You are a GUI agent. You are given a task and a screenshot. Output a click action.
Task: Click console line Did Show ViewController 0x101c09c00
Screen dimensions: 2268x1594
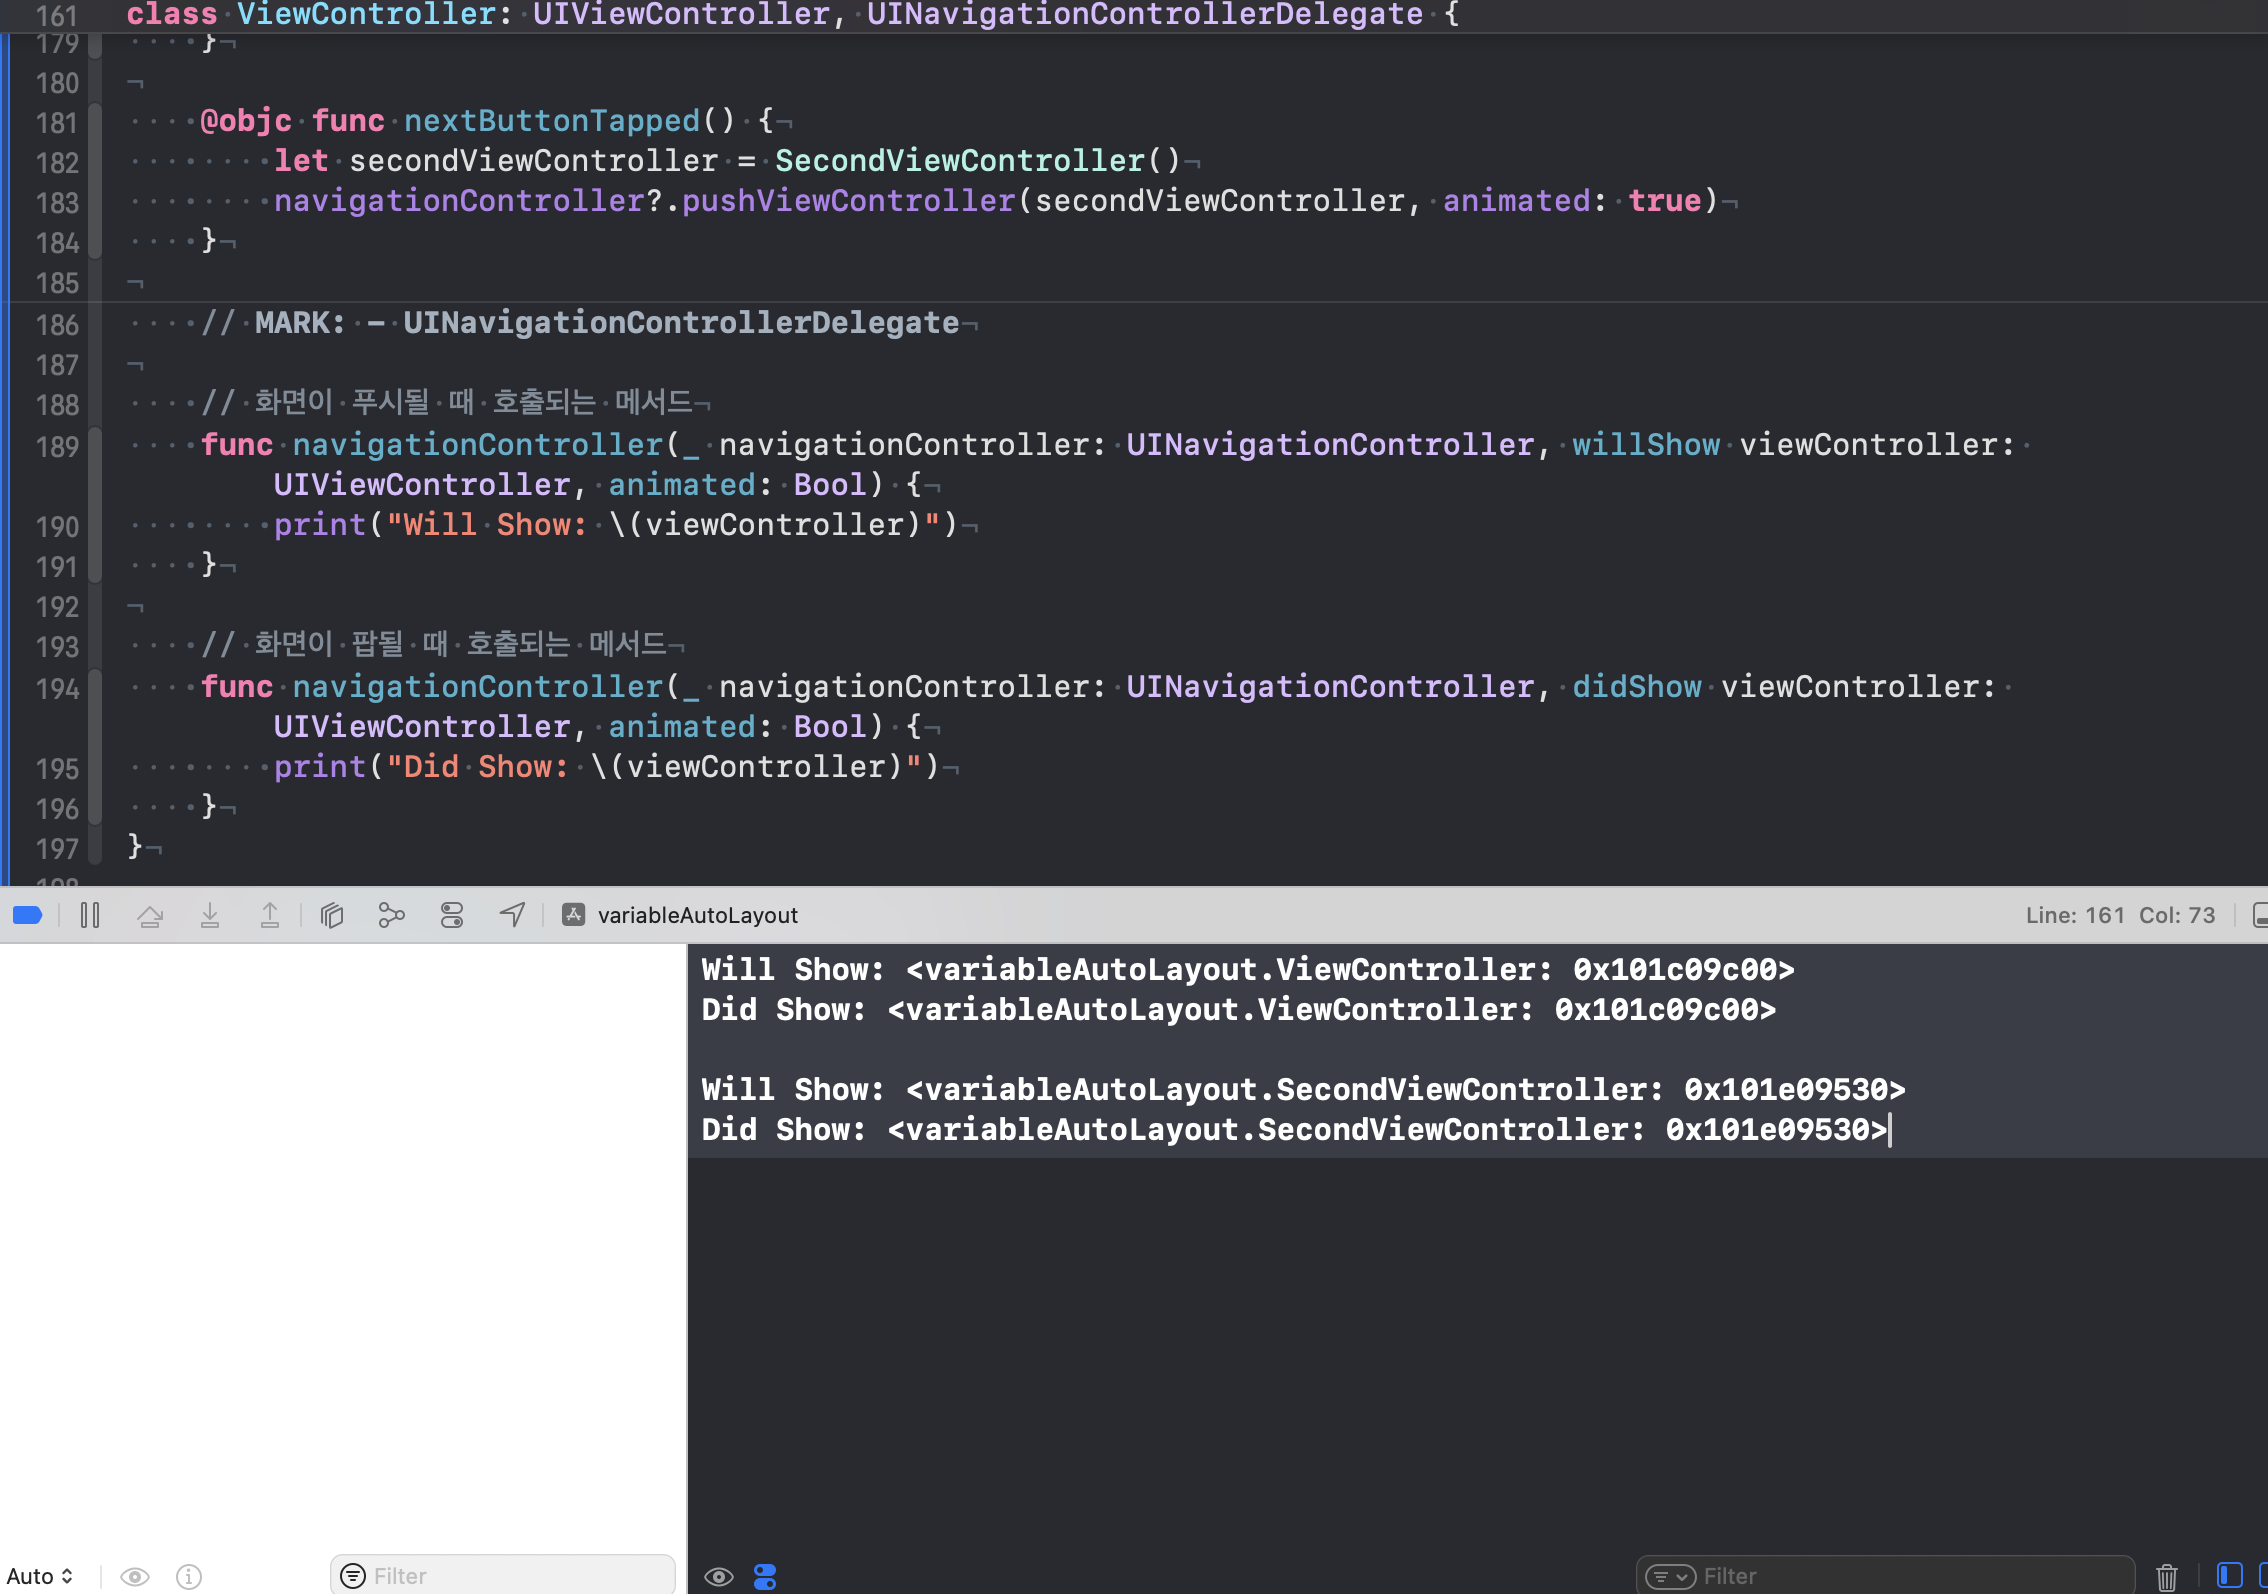pyautogui.click(x=1239, y=1010)
